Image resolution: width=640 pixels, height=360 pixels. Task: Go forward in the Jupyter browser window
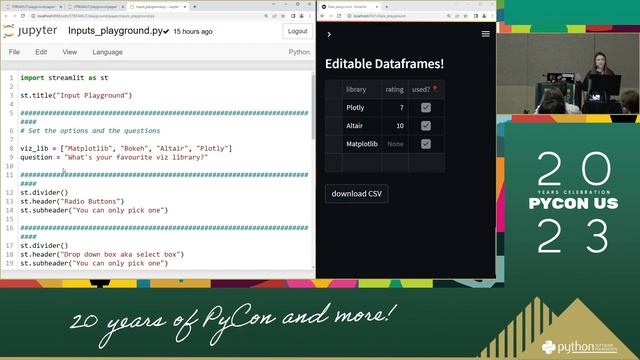(x=14, y=16)
